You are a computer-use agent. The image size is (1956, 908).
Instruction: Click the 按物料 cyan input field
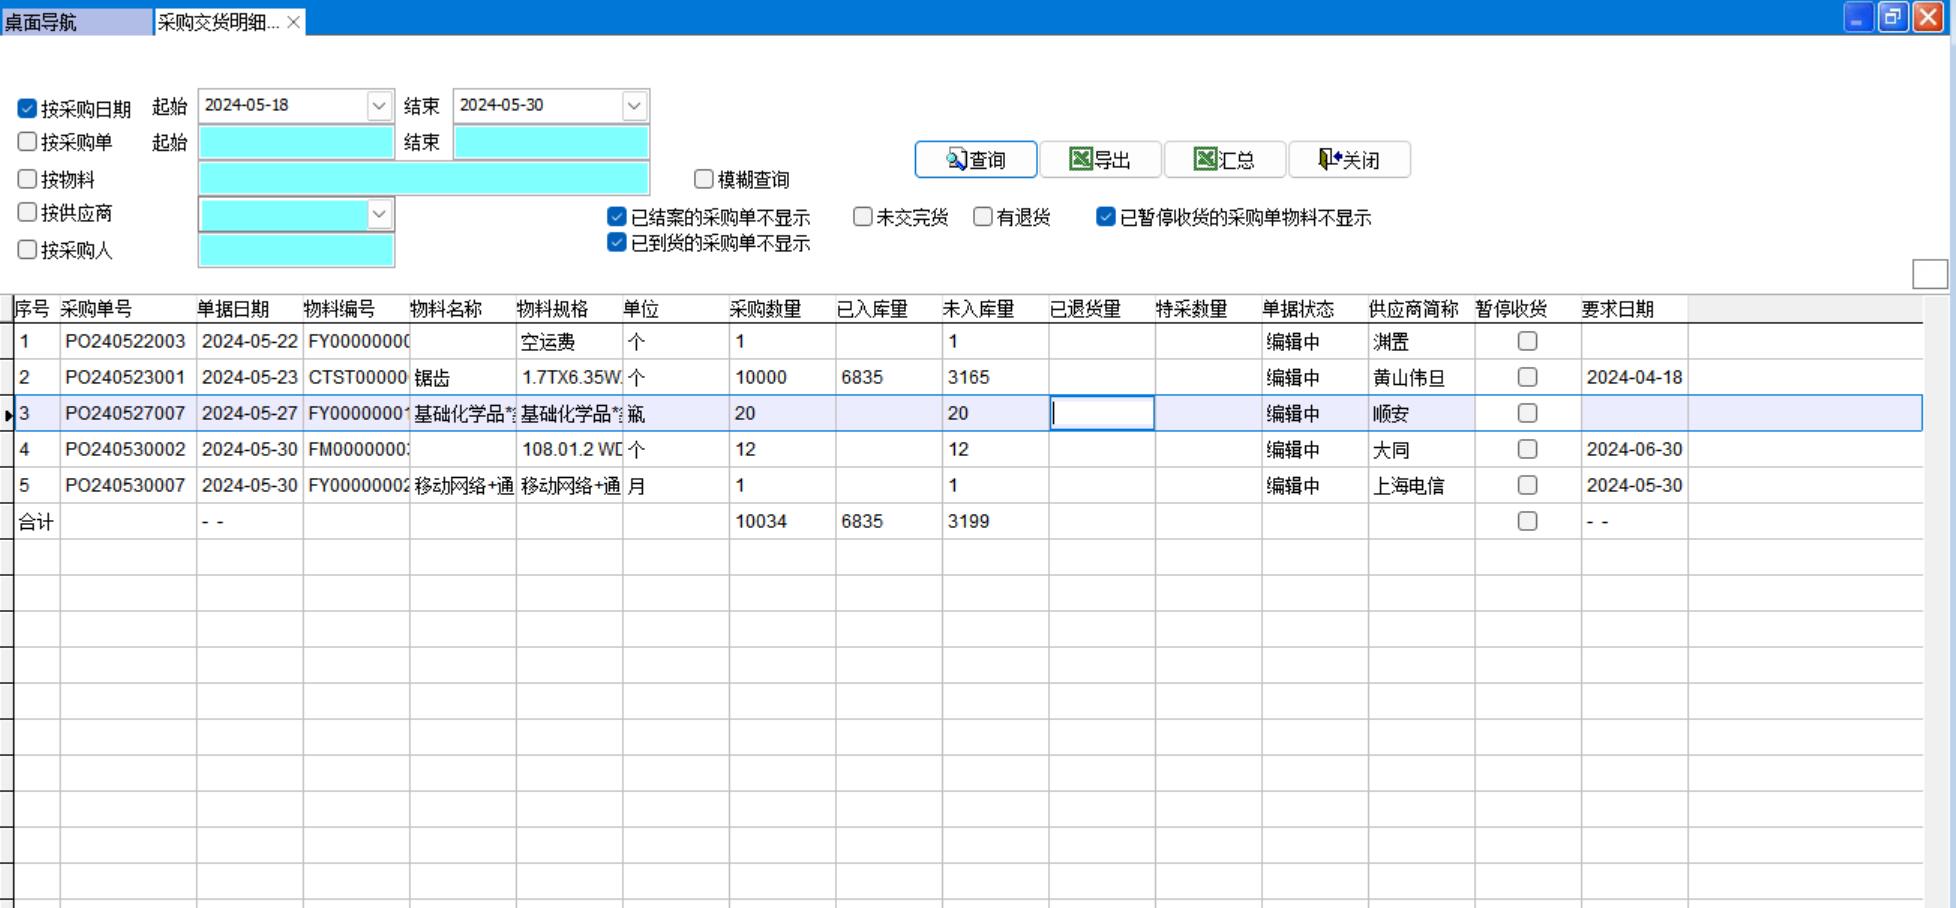coord(424,179)
